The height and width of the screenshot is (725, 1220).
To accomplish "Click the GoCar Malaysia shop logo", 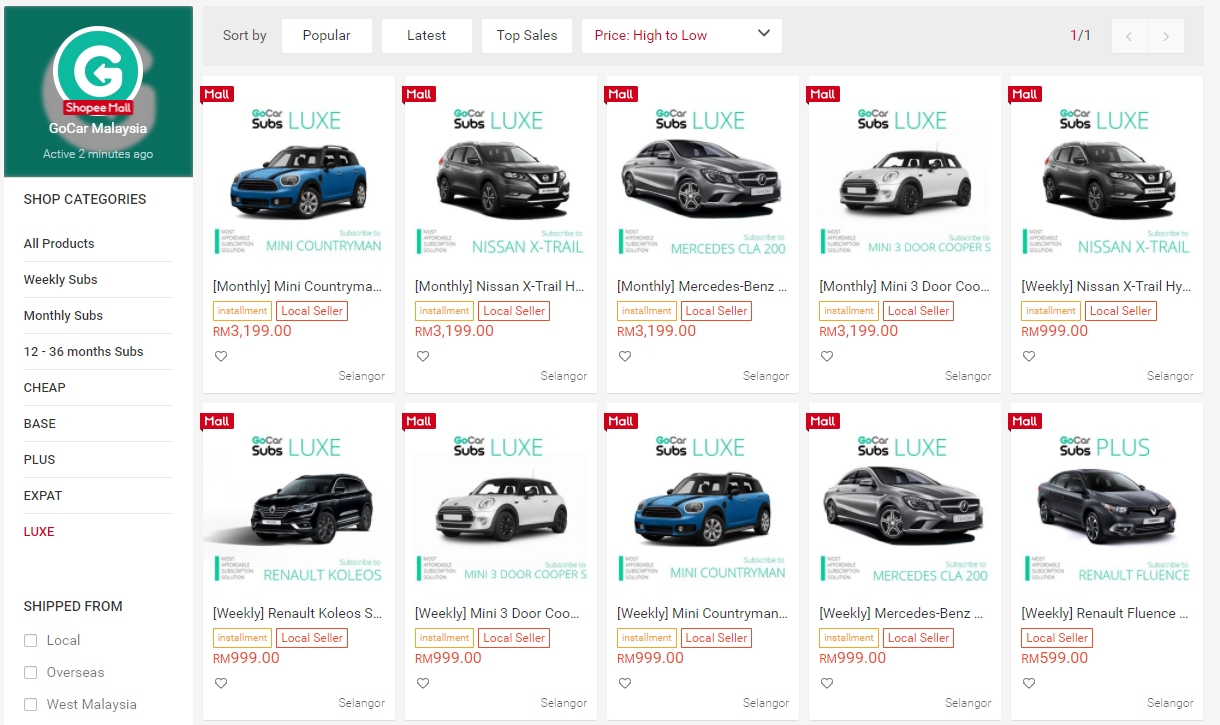I will point(98,72).
